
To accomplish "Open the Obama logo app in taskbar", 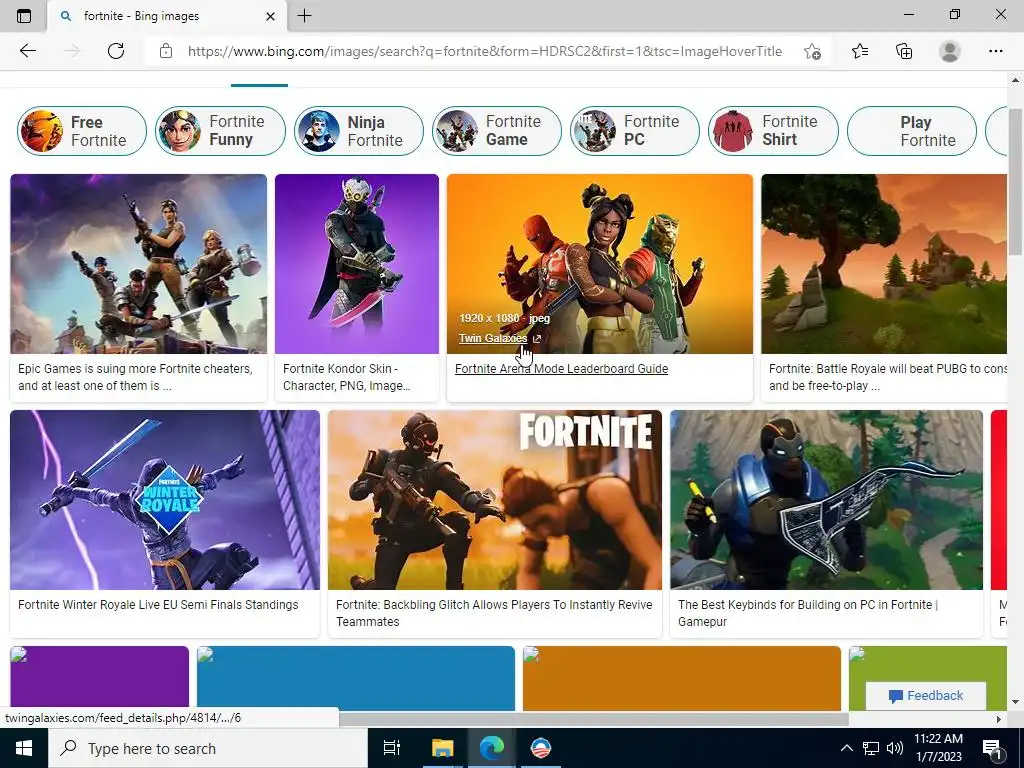I will (x=541, y=748).
